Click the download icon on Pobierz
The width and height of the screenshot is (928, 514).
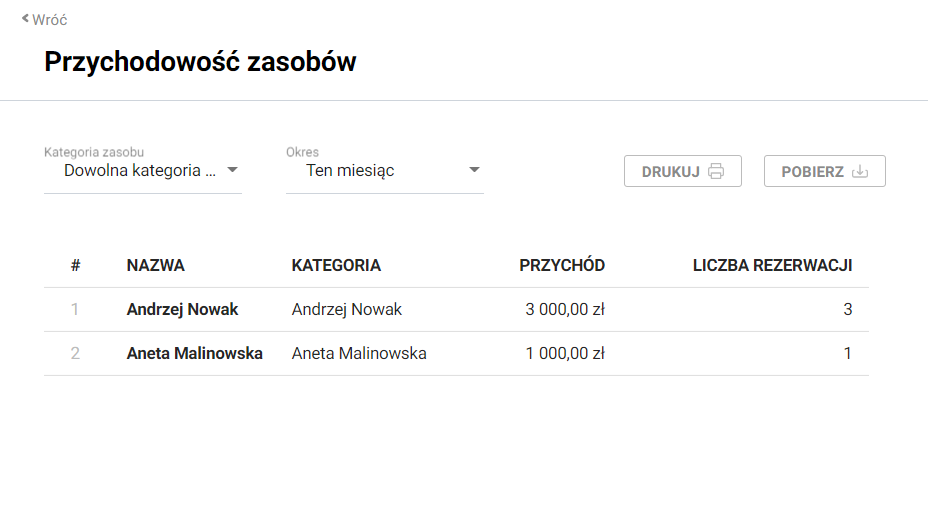pos(860,171)
